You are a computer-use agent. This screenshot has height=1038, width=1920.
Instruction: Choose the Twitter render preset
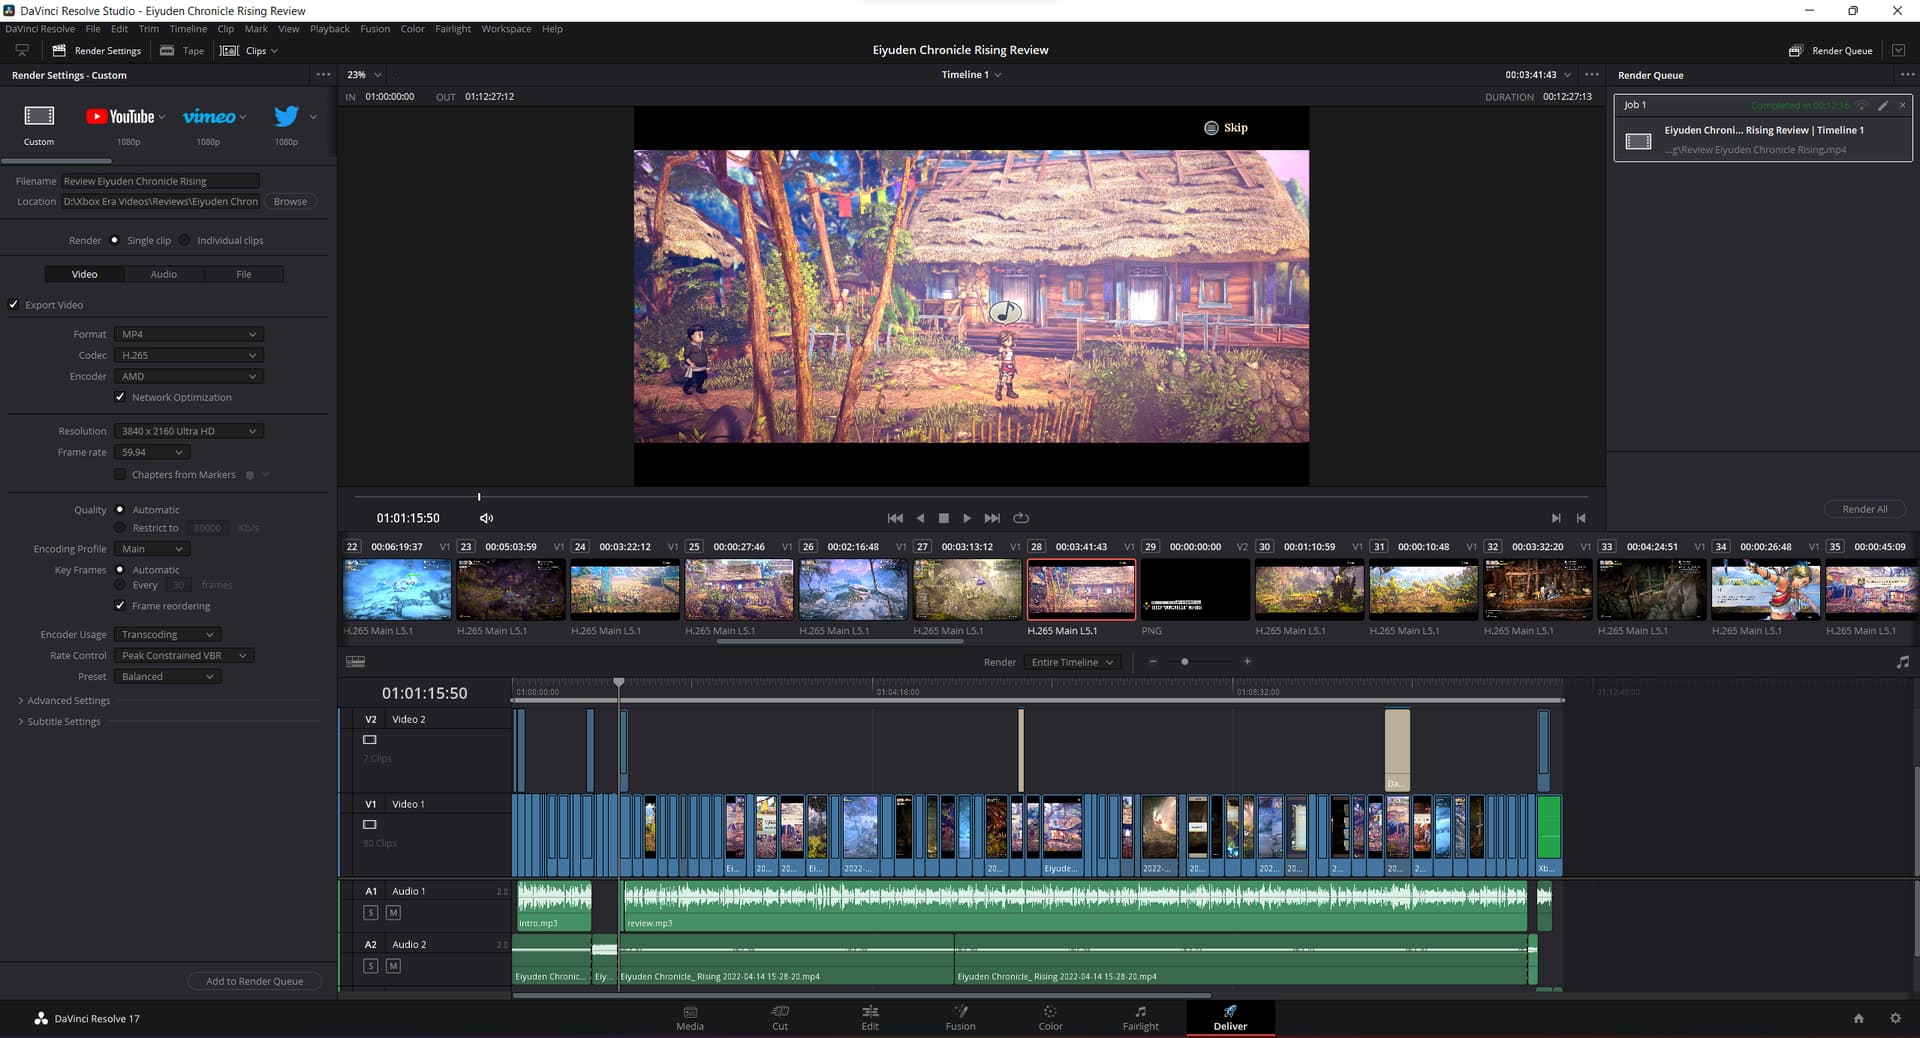click(286, 116)
